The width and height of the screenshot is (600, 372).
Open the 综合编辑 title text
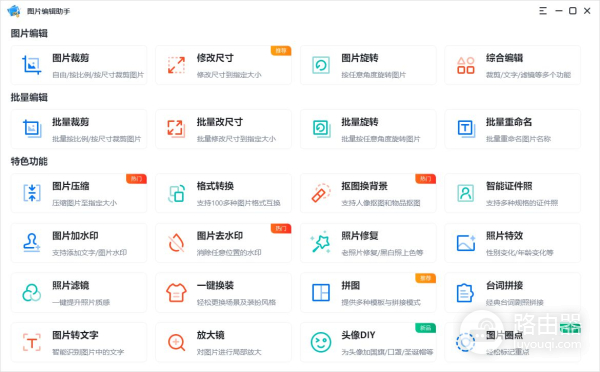coord(505,58)
